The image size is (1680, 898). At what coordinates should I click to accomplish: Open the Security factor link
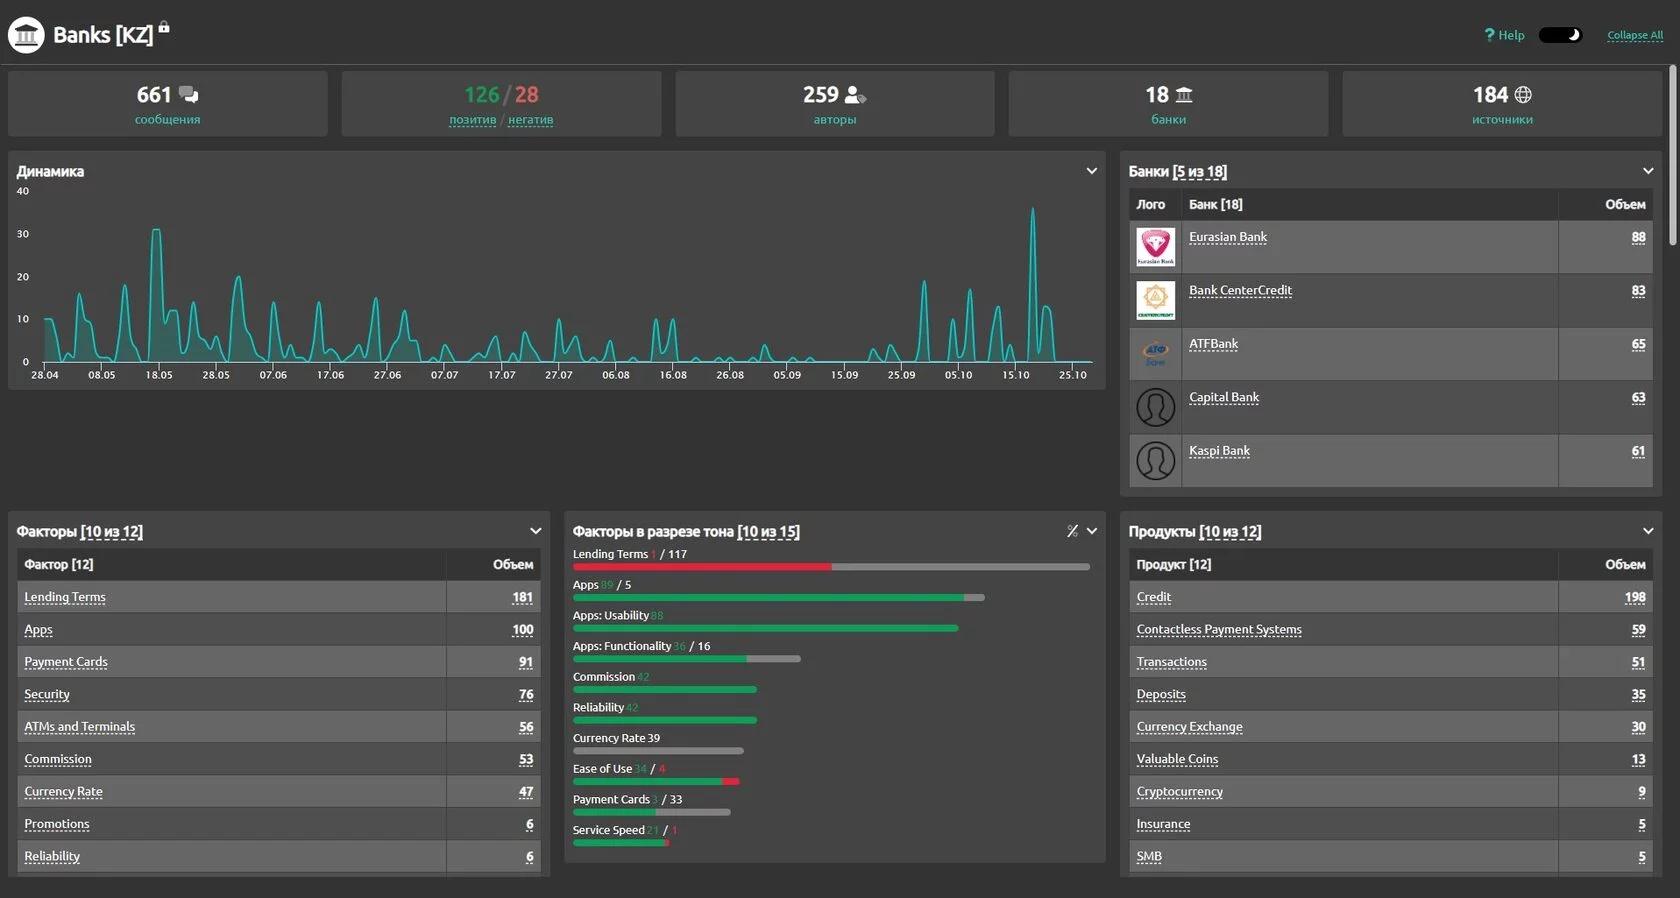tap(47, 694)
